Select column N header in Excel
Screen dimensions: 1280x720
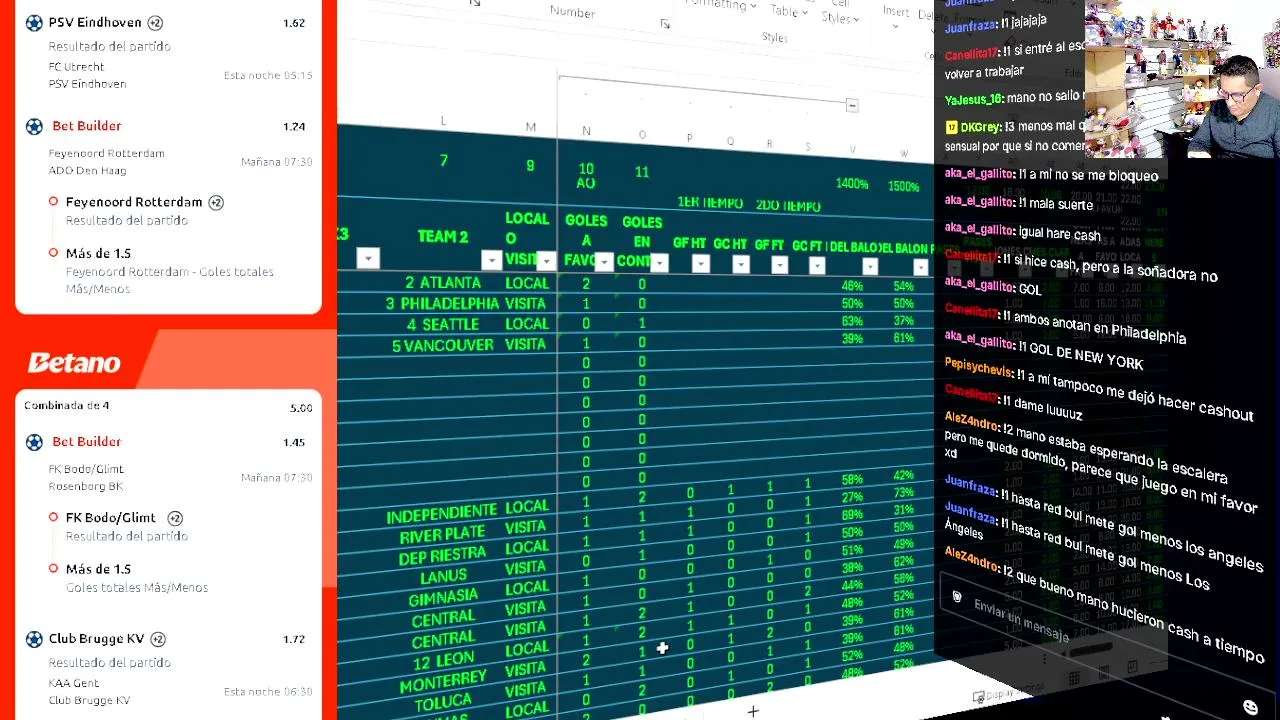point(586,131)
